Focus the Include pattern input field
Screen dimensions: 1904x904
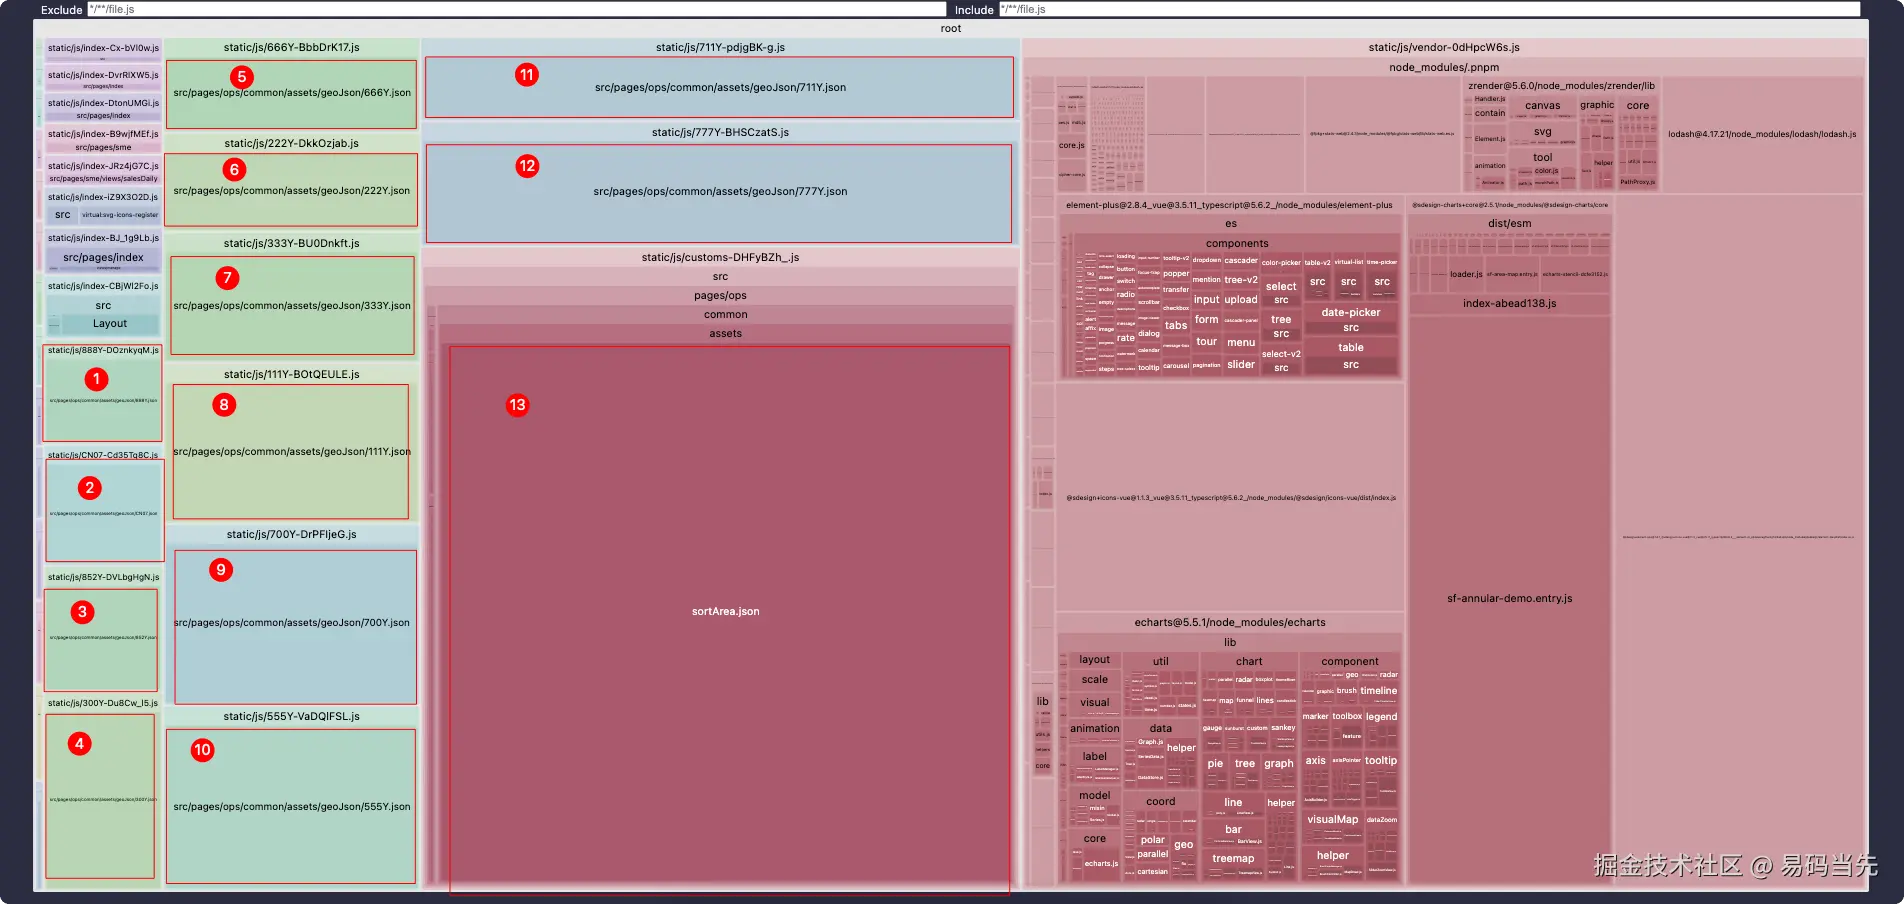1429,9
